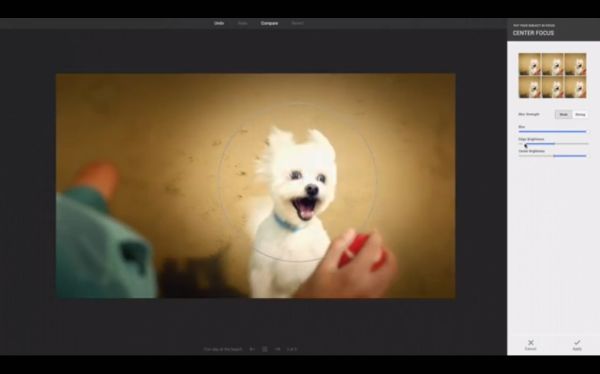The height and width of the screenshot is (374, 600).
Task: Choose the top-middle Center Focus preset thumbnail
Action: (553, 64)
